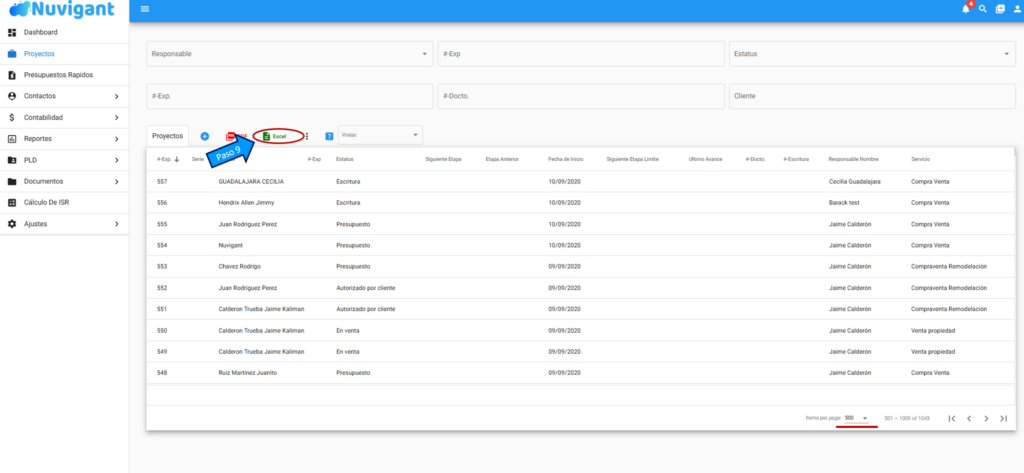Image resolution: width=1024 pixels, height=473 pixels.
Task: Open the Vistas dropdown
Action: tap(380, 135)
